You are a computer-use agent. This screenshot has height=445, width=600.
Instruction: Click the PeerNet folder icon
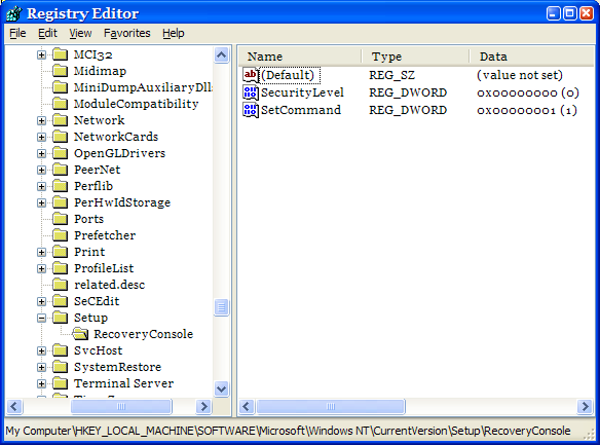tap(60, 170)
